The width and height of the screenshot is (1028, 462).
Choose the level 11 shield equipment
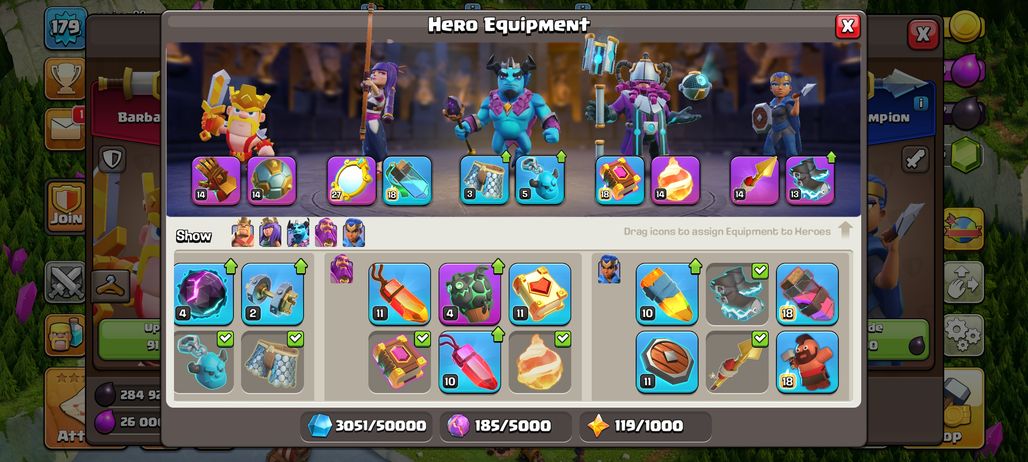[x=667, y=362]
